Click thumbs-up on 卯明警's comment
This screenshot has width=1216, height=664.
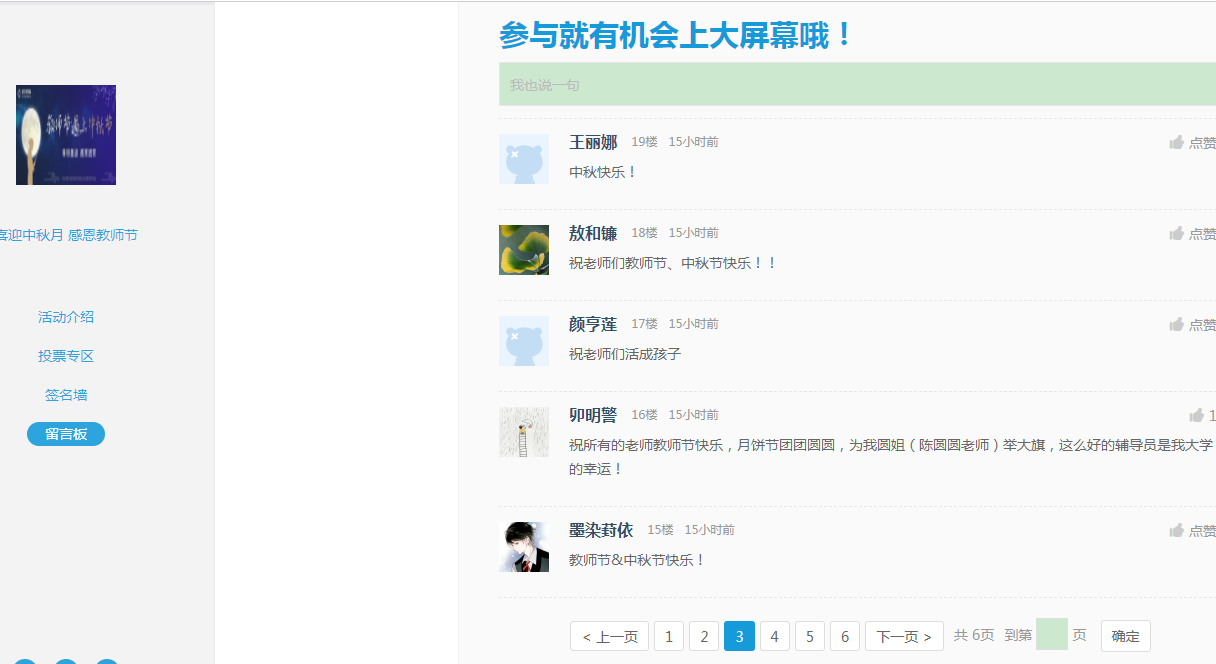click(1197, 416)
